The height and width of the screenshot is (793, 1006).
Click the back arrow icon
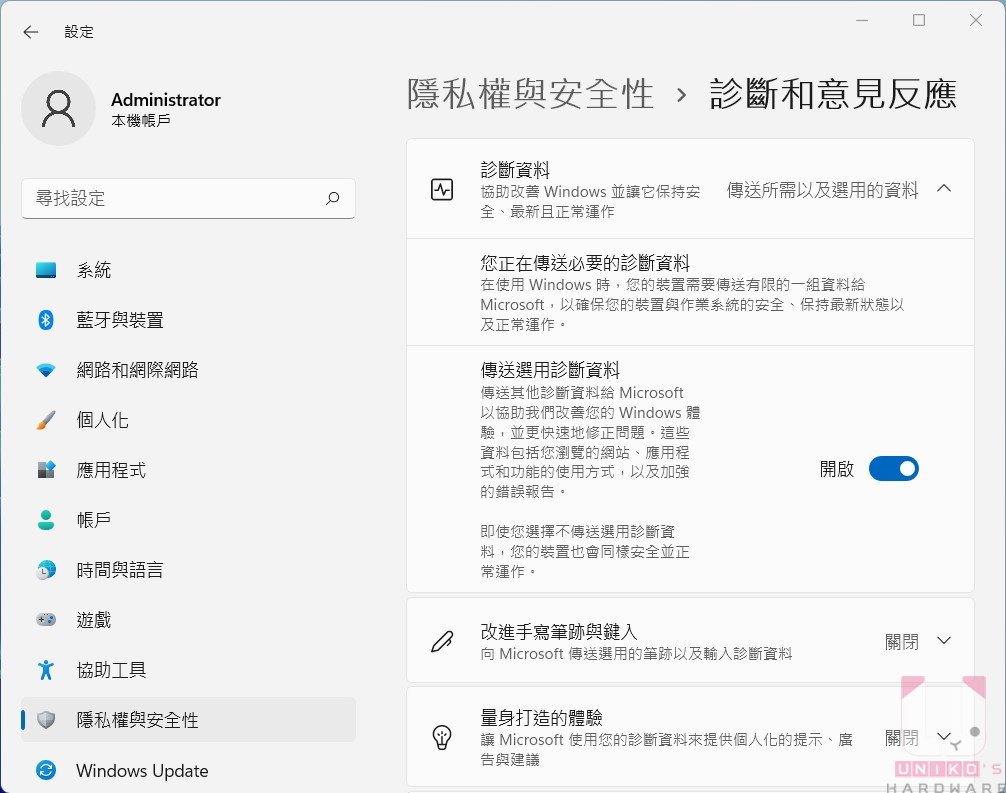point(30,32)
